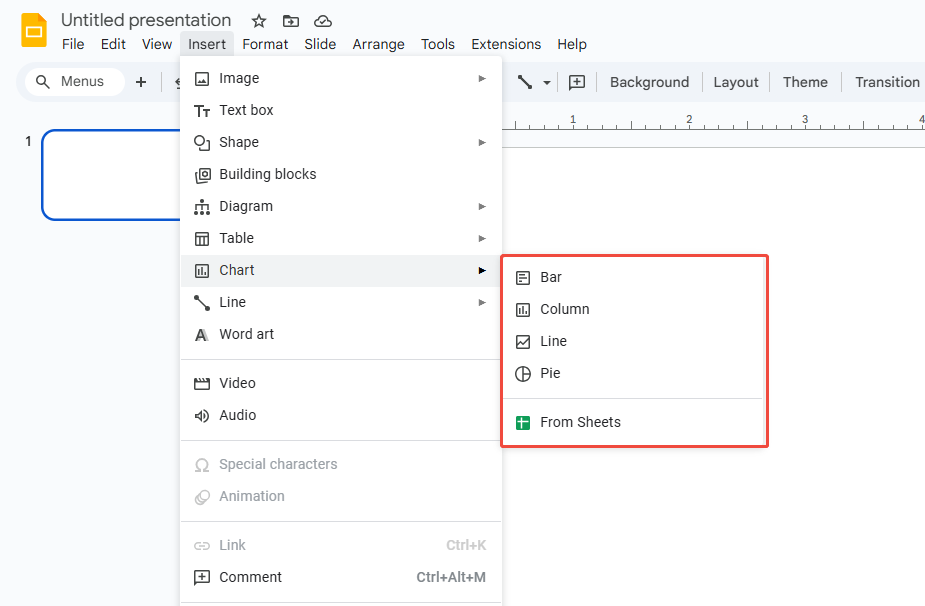The width and height of the screenshot is (925, 606).
Task: Open the Theme picker
Action: 805,82
